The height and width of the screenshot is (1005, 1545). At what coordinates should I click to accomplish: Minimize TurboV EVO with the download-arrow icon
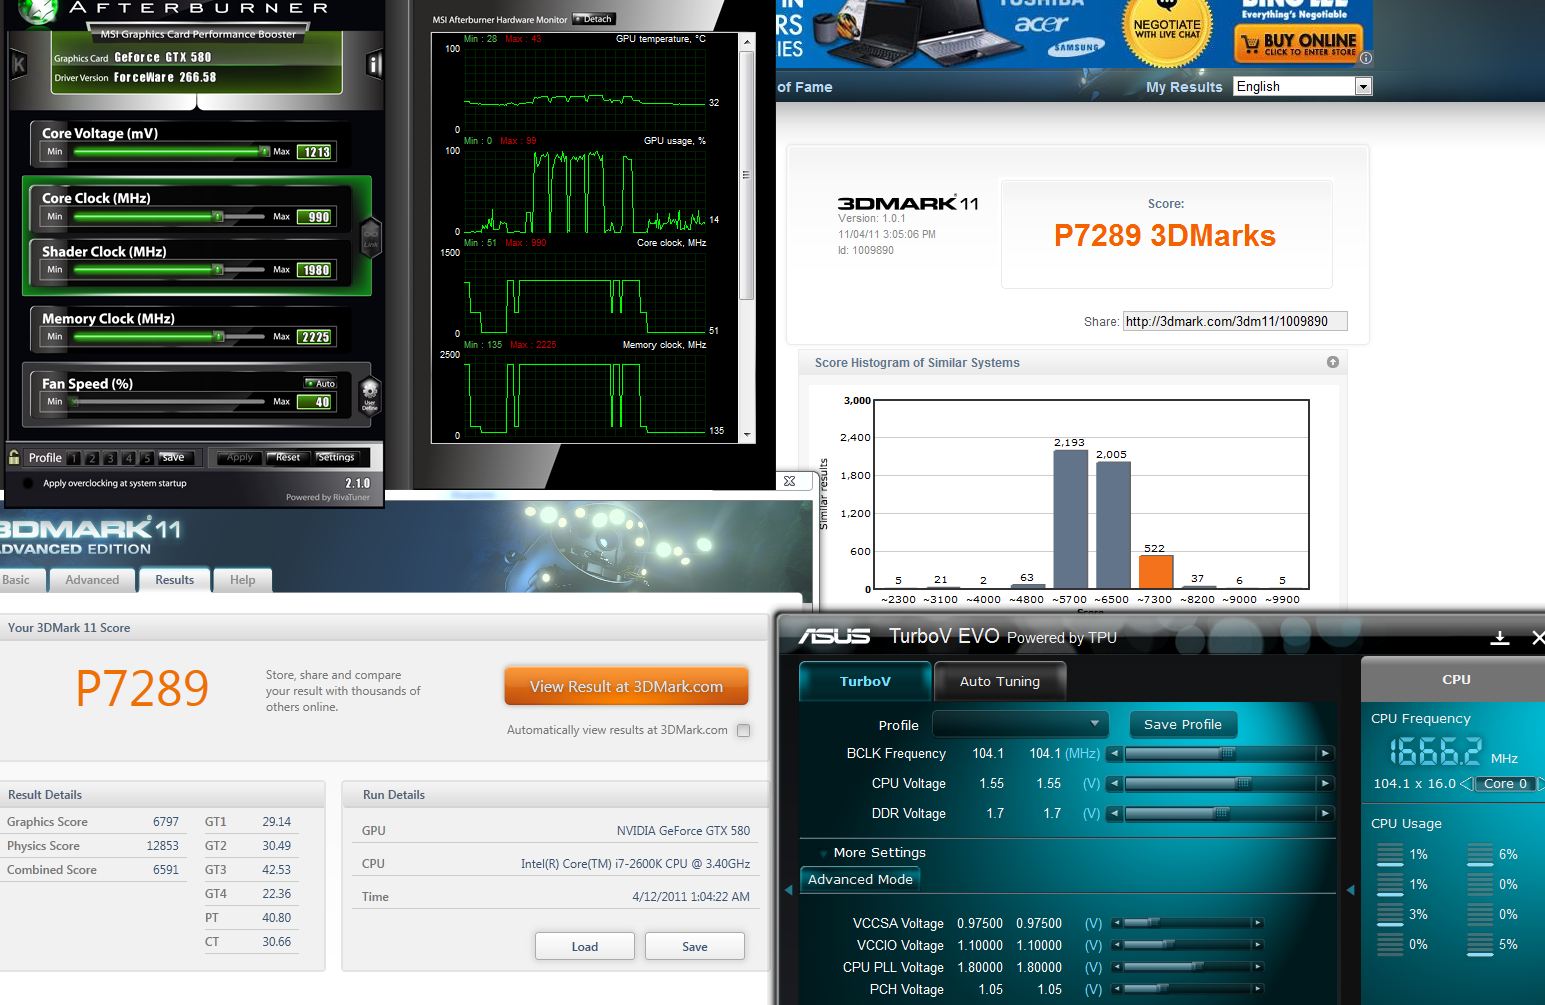[1500, 638]
